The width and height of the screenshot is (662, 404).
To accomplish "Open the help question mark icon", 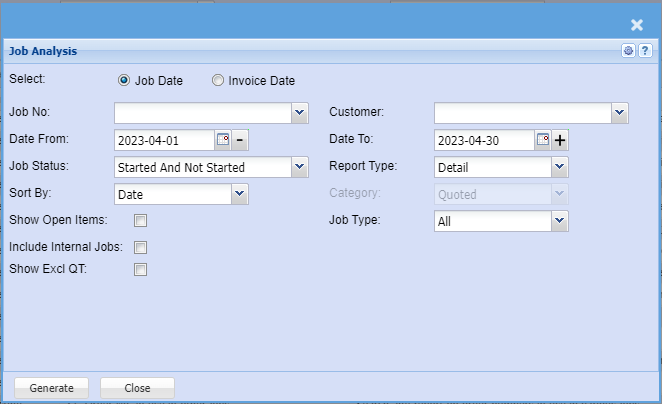I will [644, 51].
